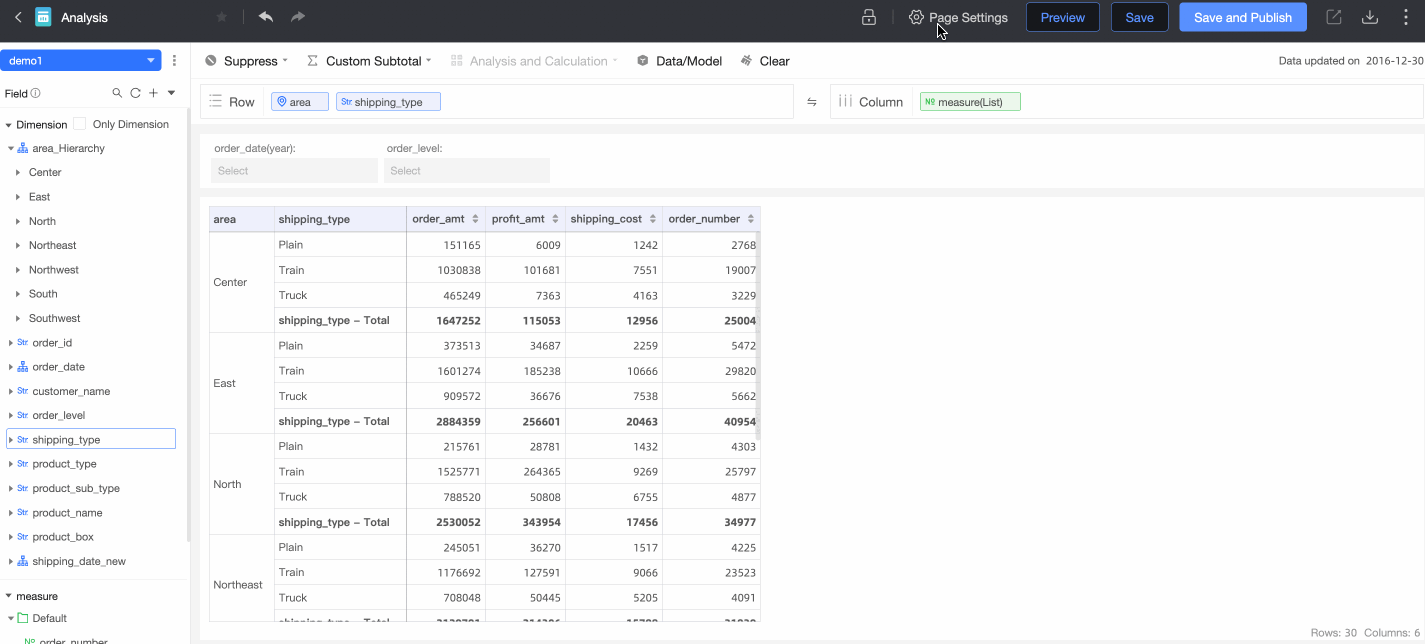Click the download icon in header
The image size is (1425, 644).
[1370, 17]
